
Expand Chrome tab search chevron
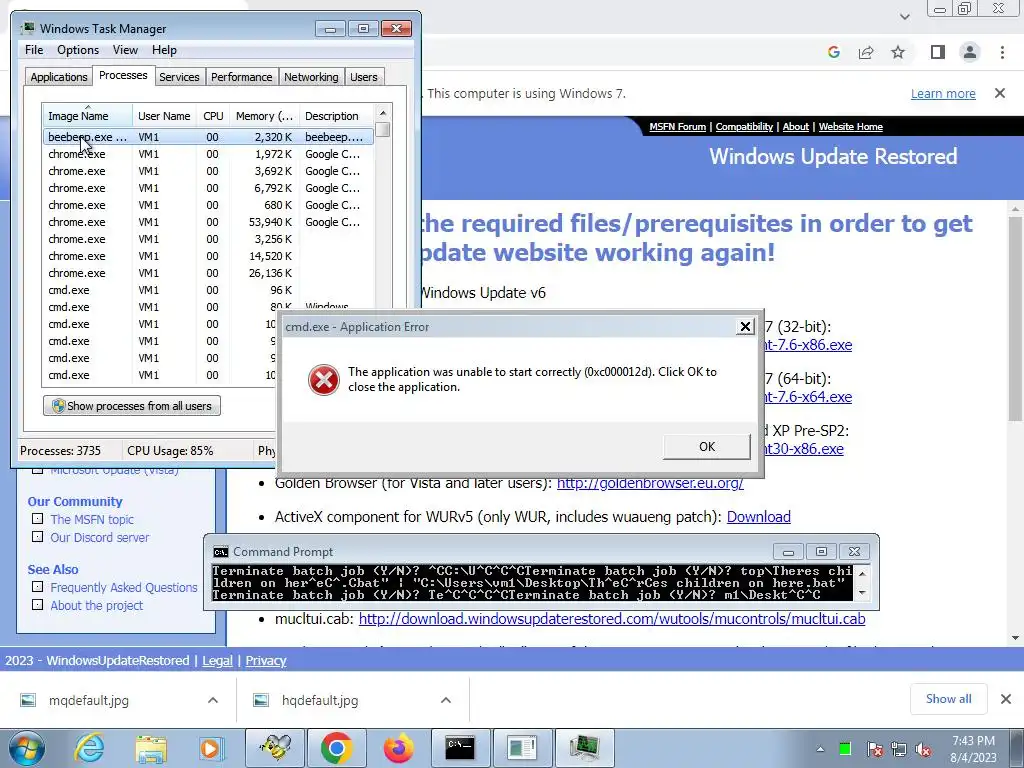click(x=904, y=16)
